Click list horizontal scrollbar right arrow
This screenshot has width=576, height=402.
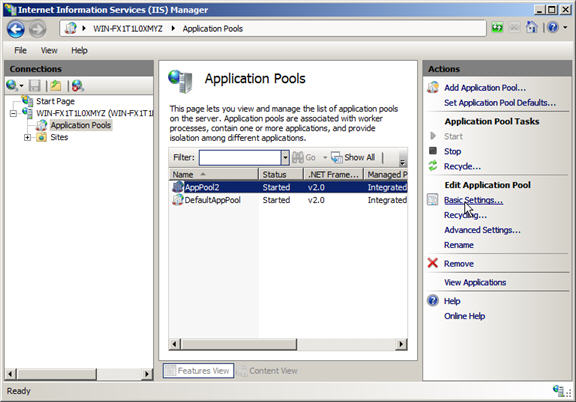[402, 344]
